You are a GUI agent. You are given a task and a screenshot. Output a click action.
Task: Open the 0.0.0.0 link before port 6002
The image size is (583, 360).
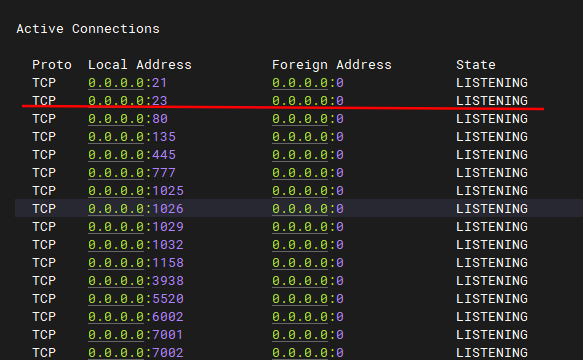point(116,317)
